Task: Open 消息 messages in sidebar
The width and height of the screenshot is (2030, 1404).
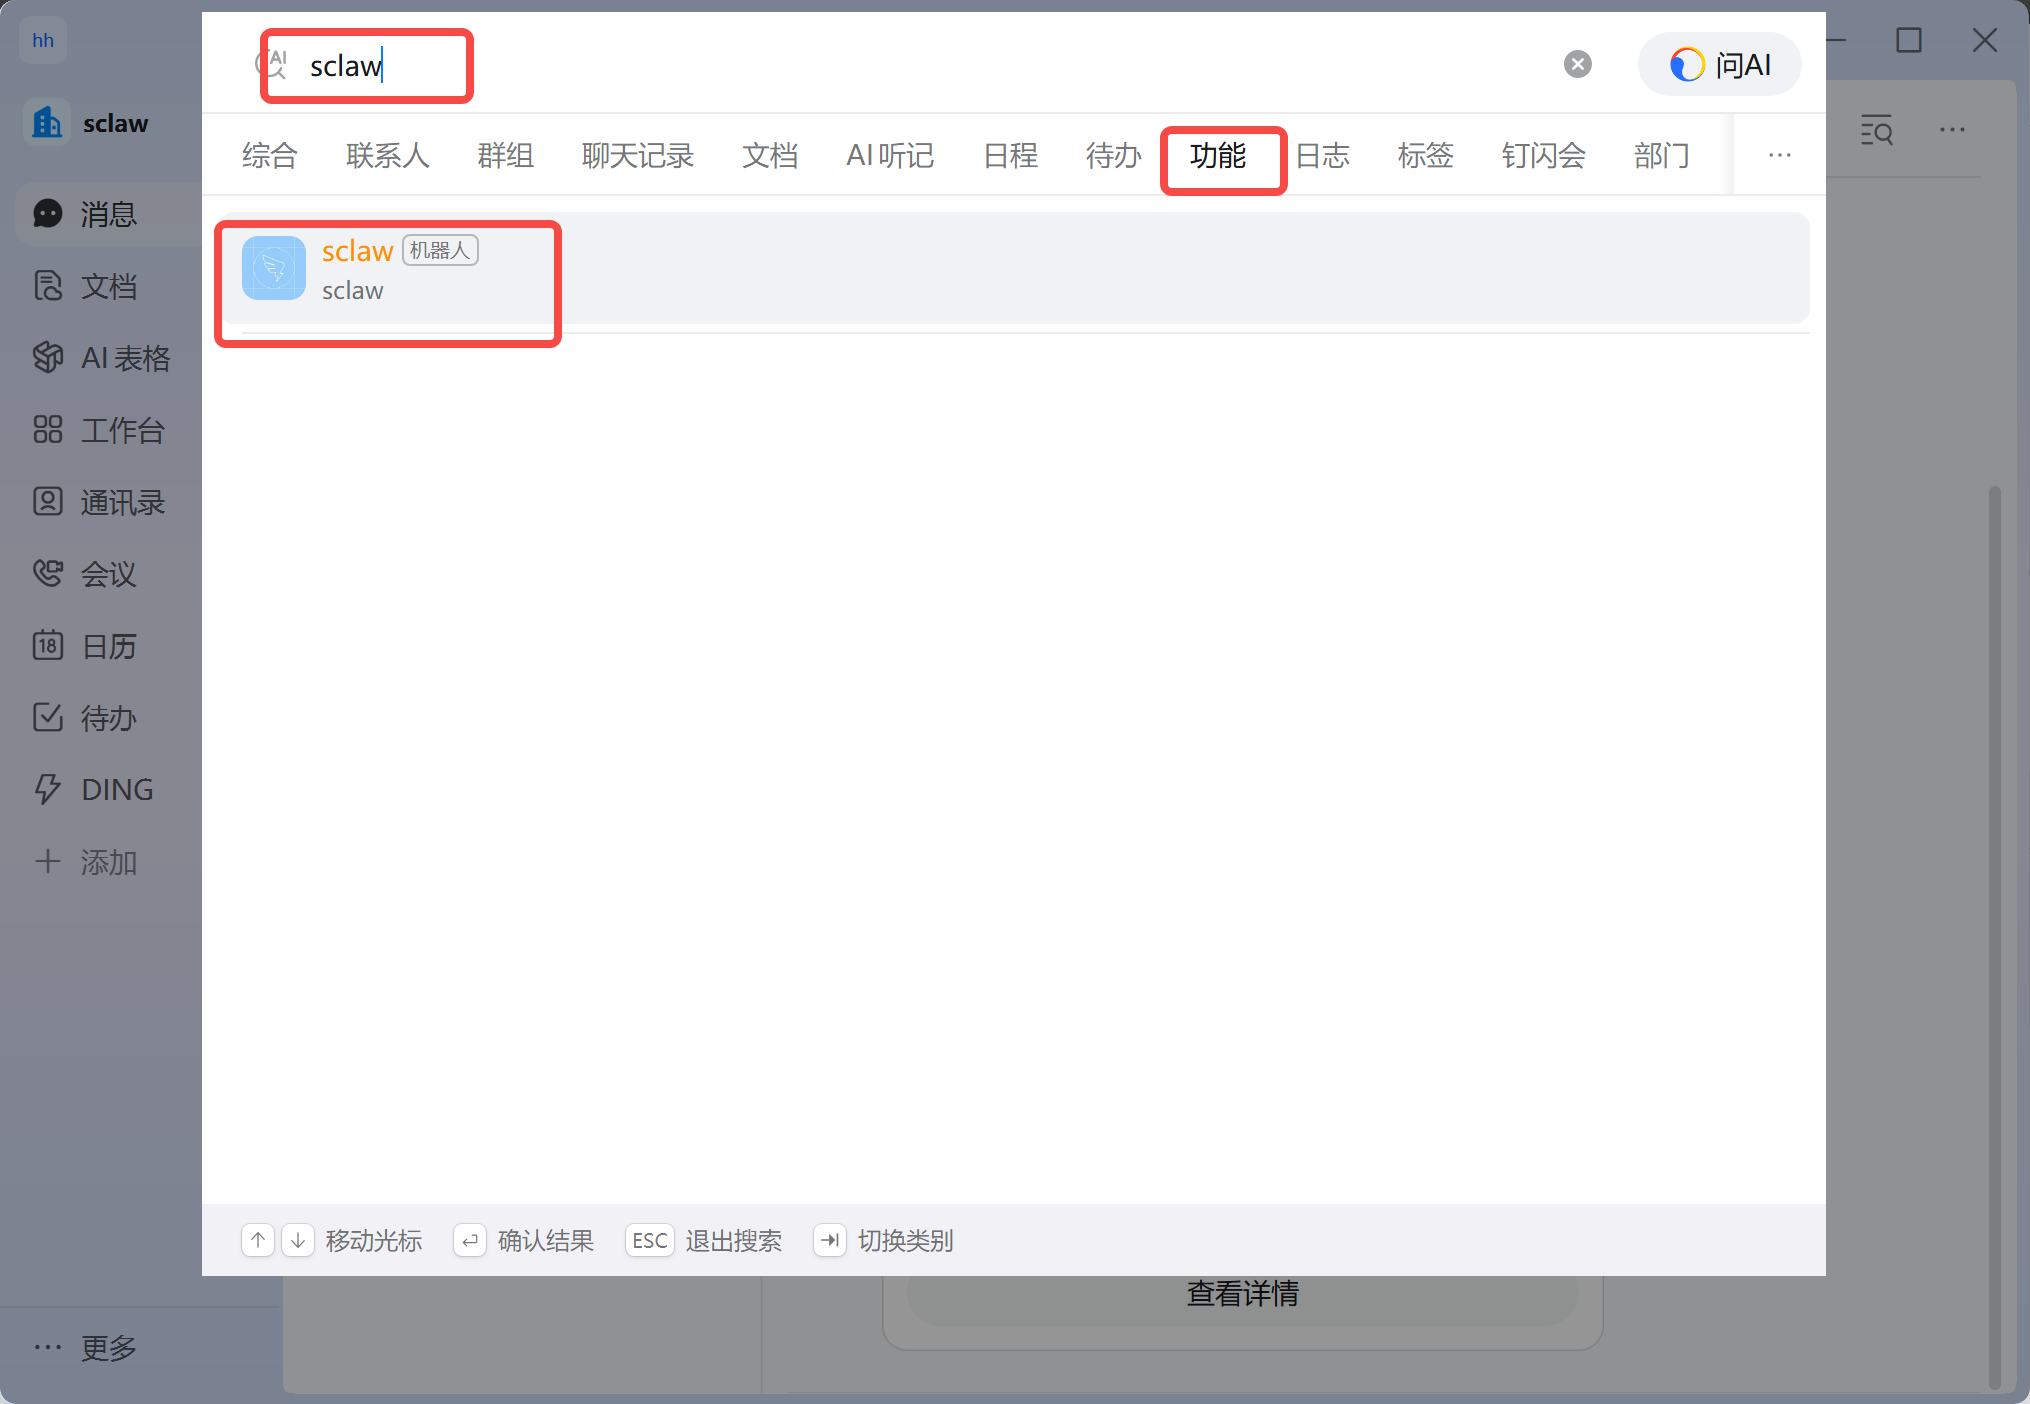Action: pyautogui.click(x=107, y=214)
